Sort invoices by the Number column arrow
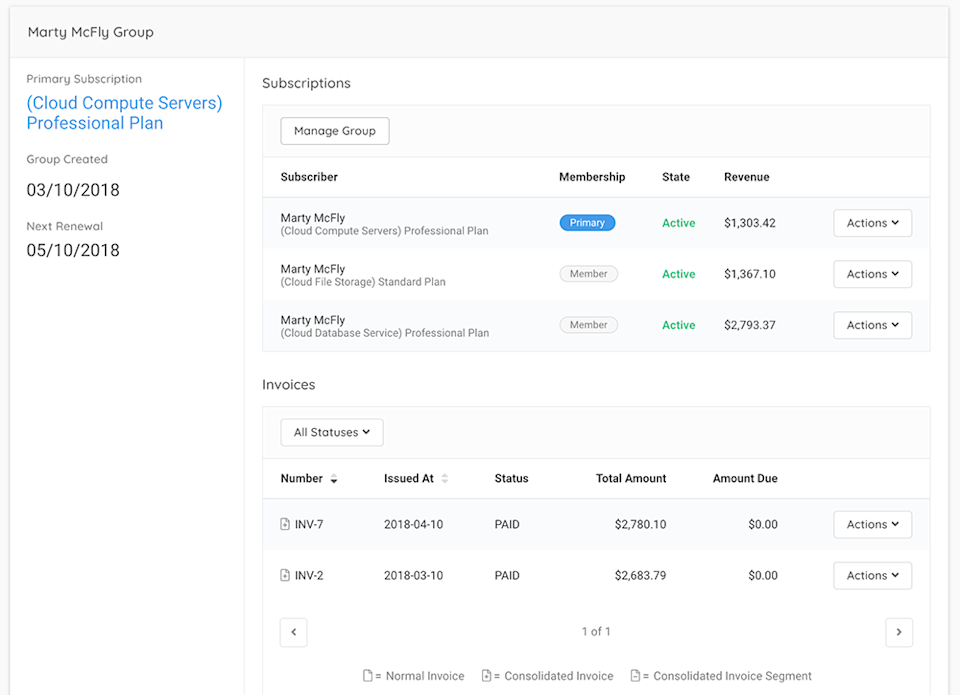 pyautogui.click(x=334, y=480)
